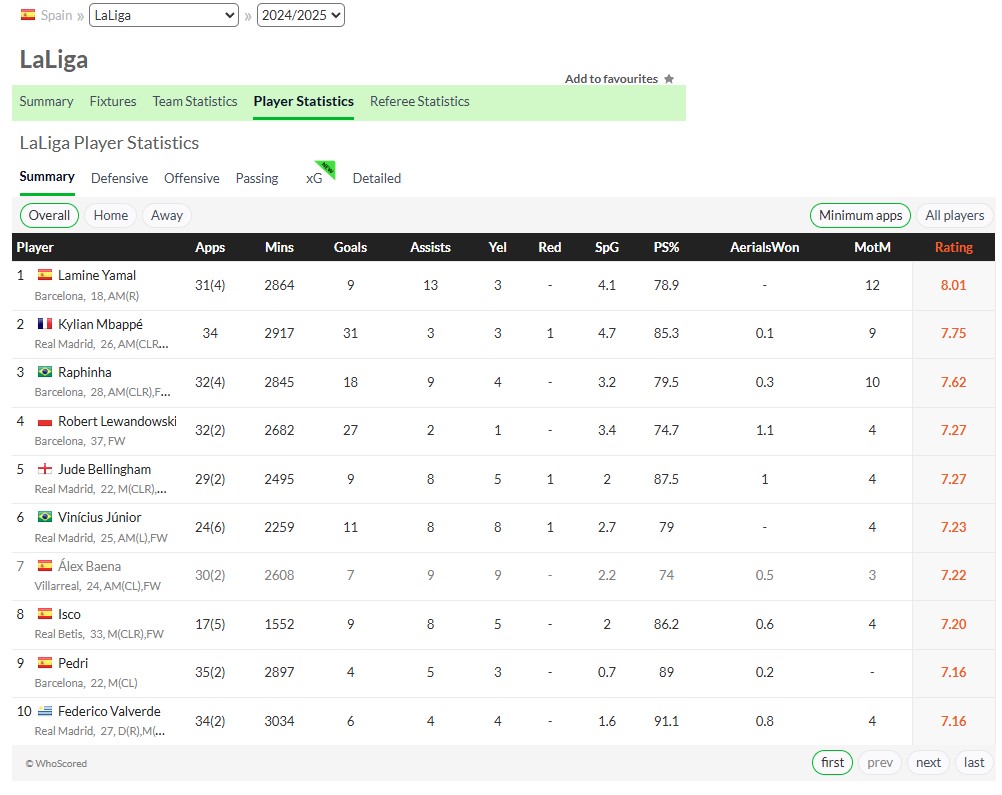Open the Summary navigation tab in green bar
This screenshot has height=795, width=1002.
(46, 102)
